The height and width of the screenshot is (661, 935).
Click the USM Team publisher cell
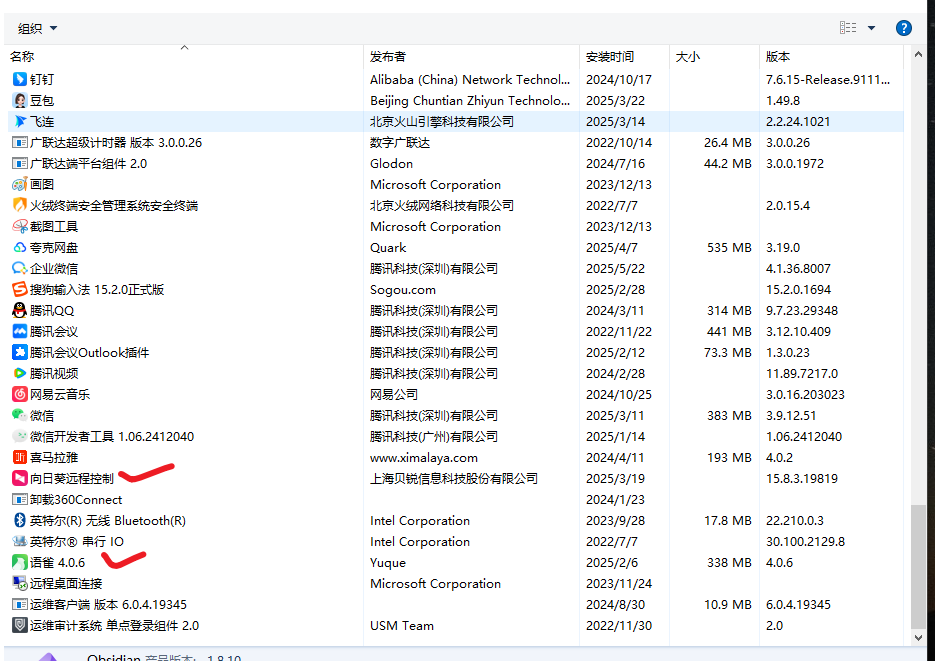click(402, 626)
